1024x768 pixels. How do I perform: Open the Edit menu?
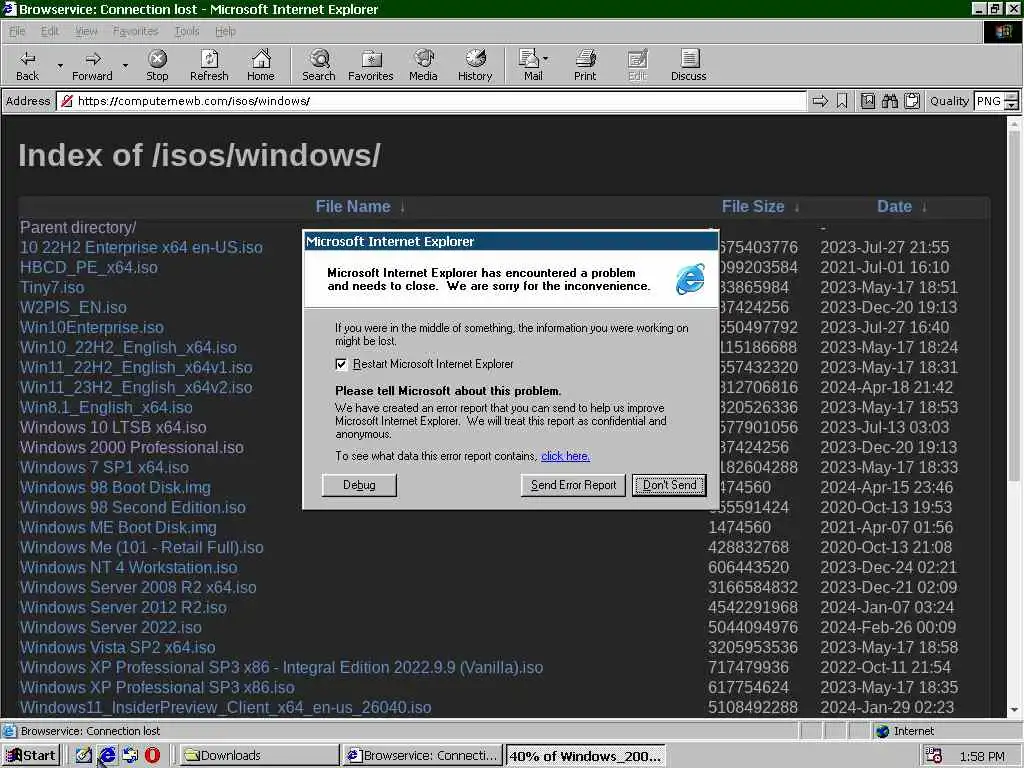coord(50,31)
